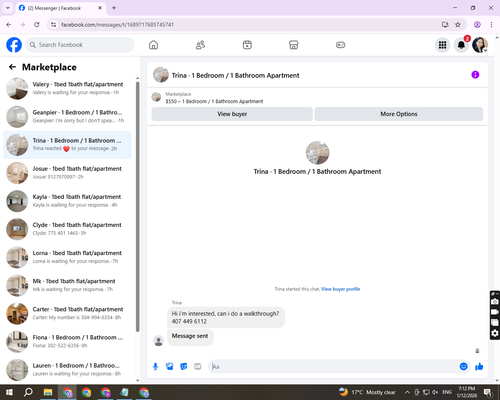Open the Mk conversation
The image size is (500, 400).
68,285
